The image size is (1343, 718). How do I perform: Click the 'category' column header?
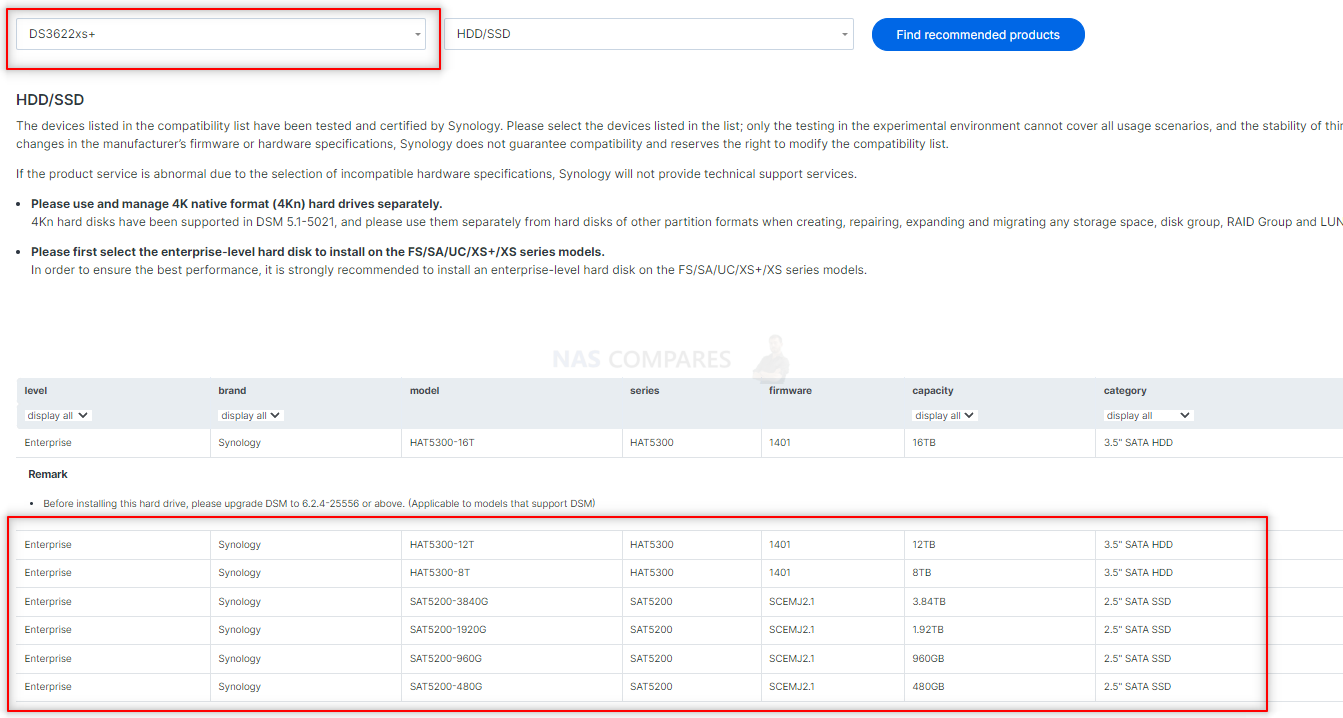pyautogui.click(x=1125, y=391)
